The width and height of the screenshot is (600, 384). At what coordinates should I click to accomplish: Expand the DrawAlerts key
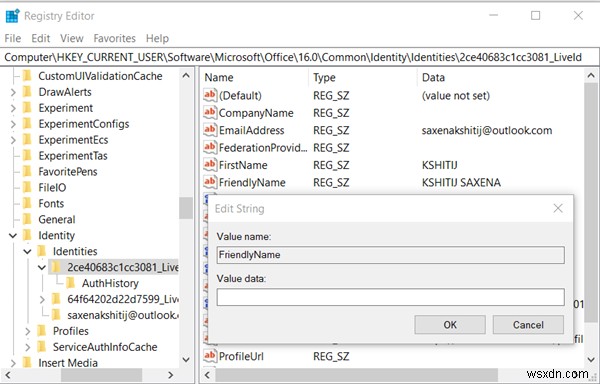[x=13, y=92]
